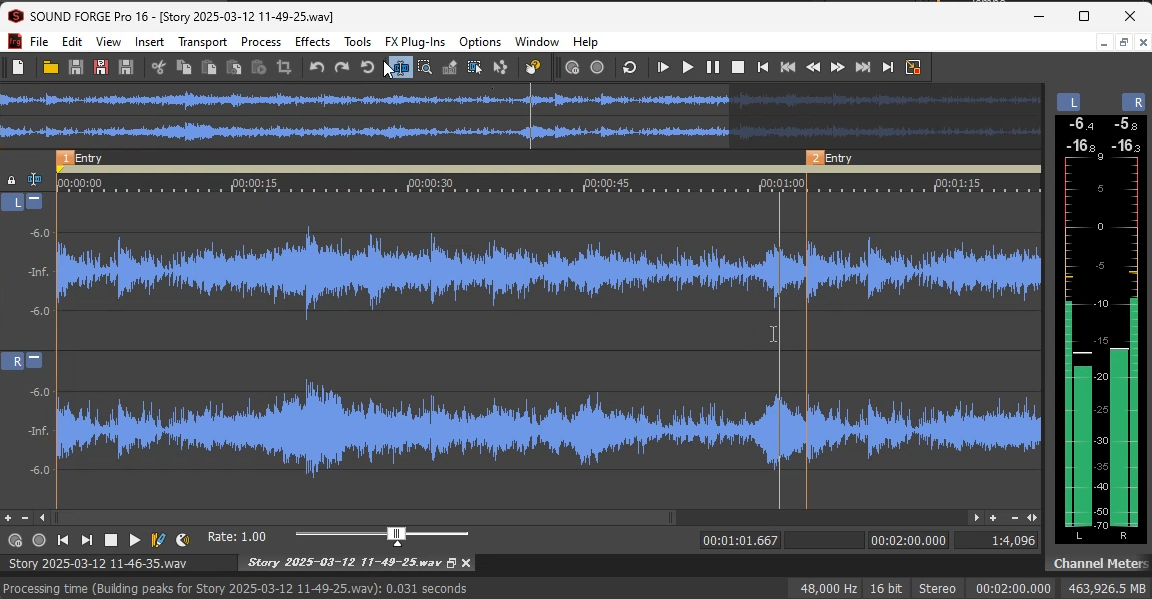The height and width of the screenshot is (599, 1152).
Task: Open the FX Plug-Ins menu
Action: [415, 42]
